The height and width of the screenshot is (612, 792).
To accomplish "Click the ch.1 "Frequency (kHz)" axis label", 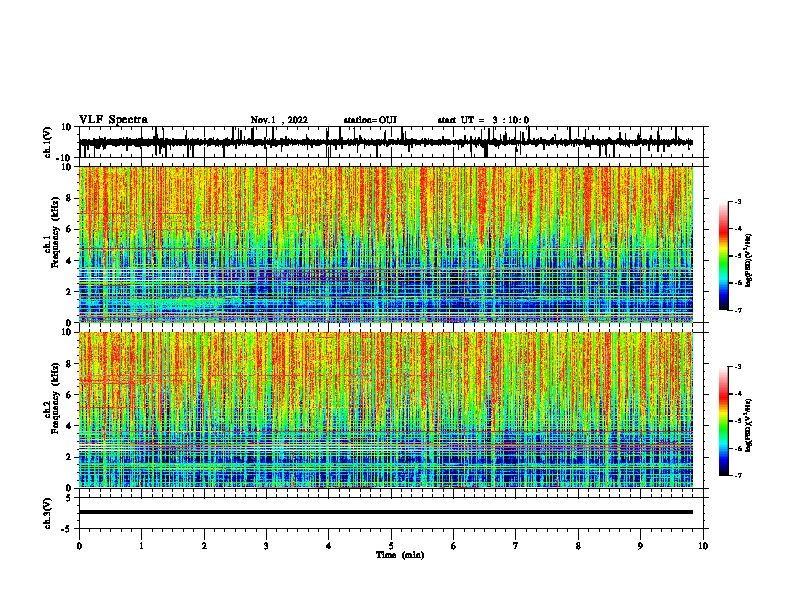I will [56, 233].
